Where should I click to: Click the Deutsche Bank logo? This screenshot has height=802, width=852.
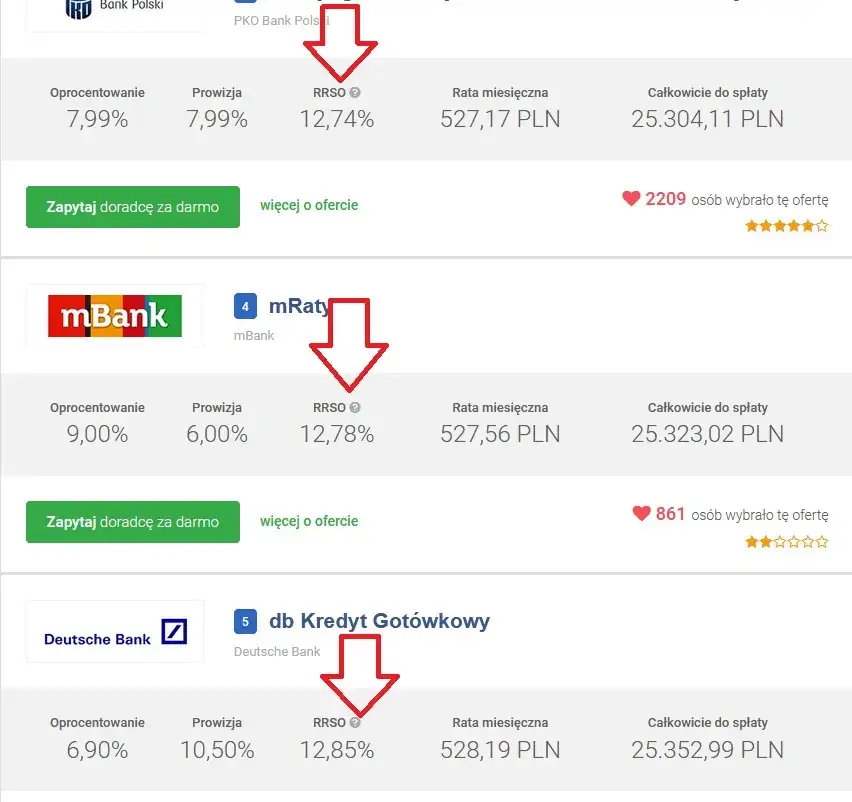pos(115,632)
